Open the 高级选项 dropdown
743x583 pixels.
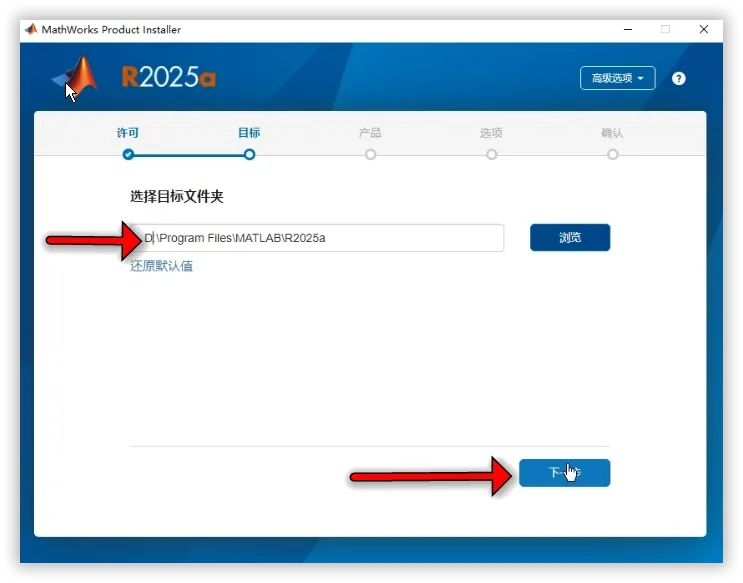coord(617,78)
